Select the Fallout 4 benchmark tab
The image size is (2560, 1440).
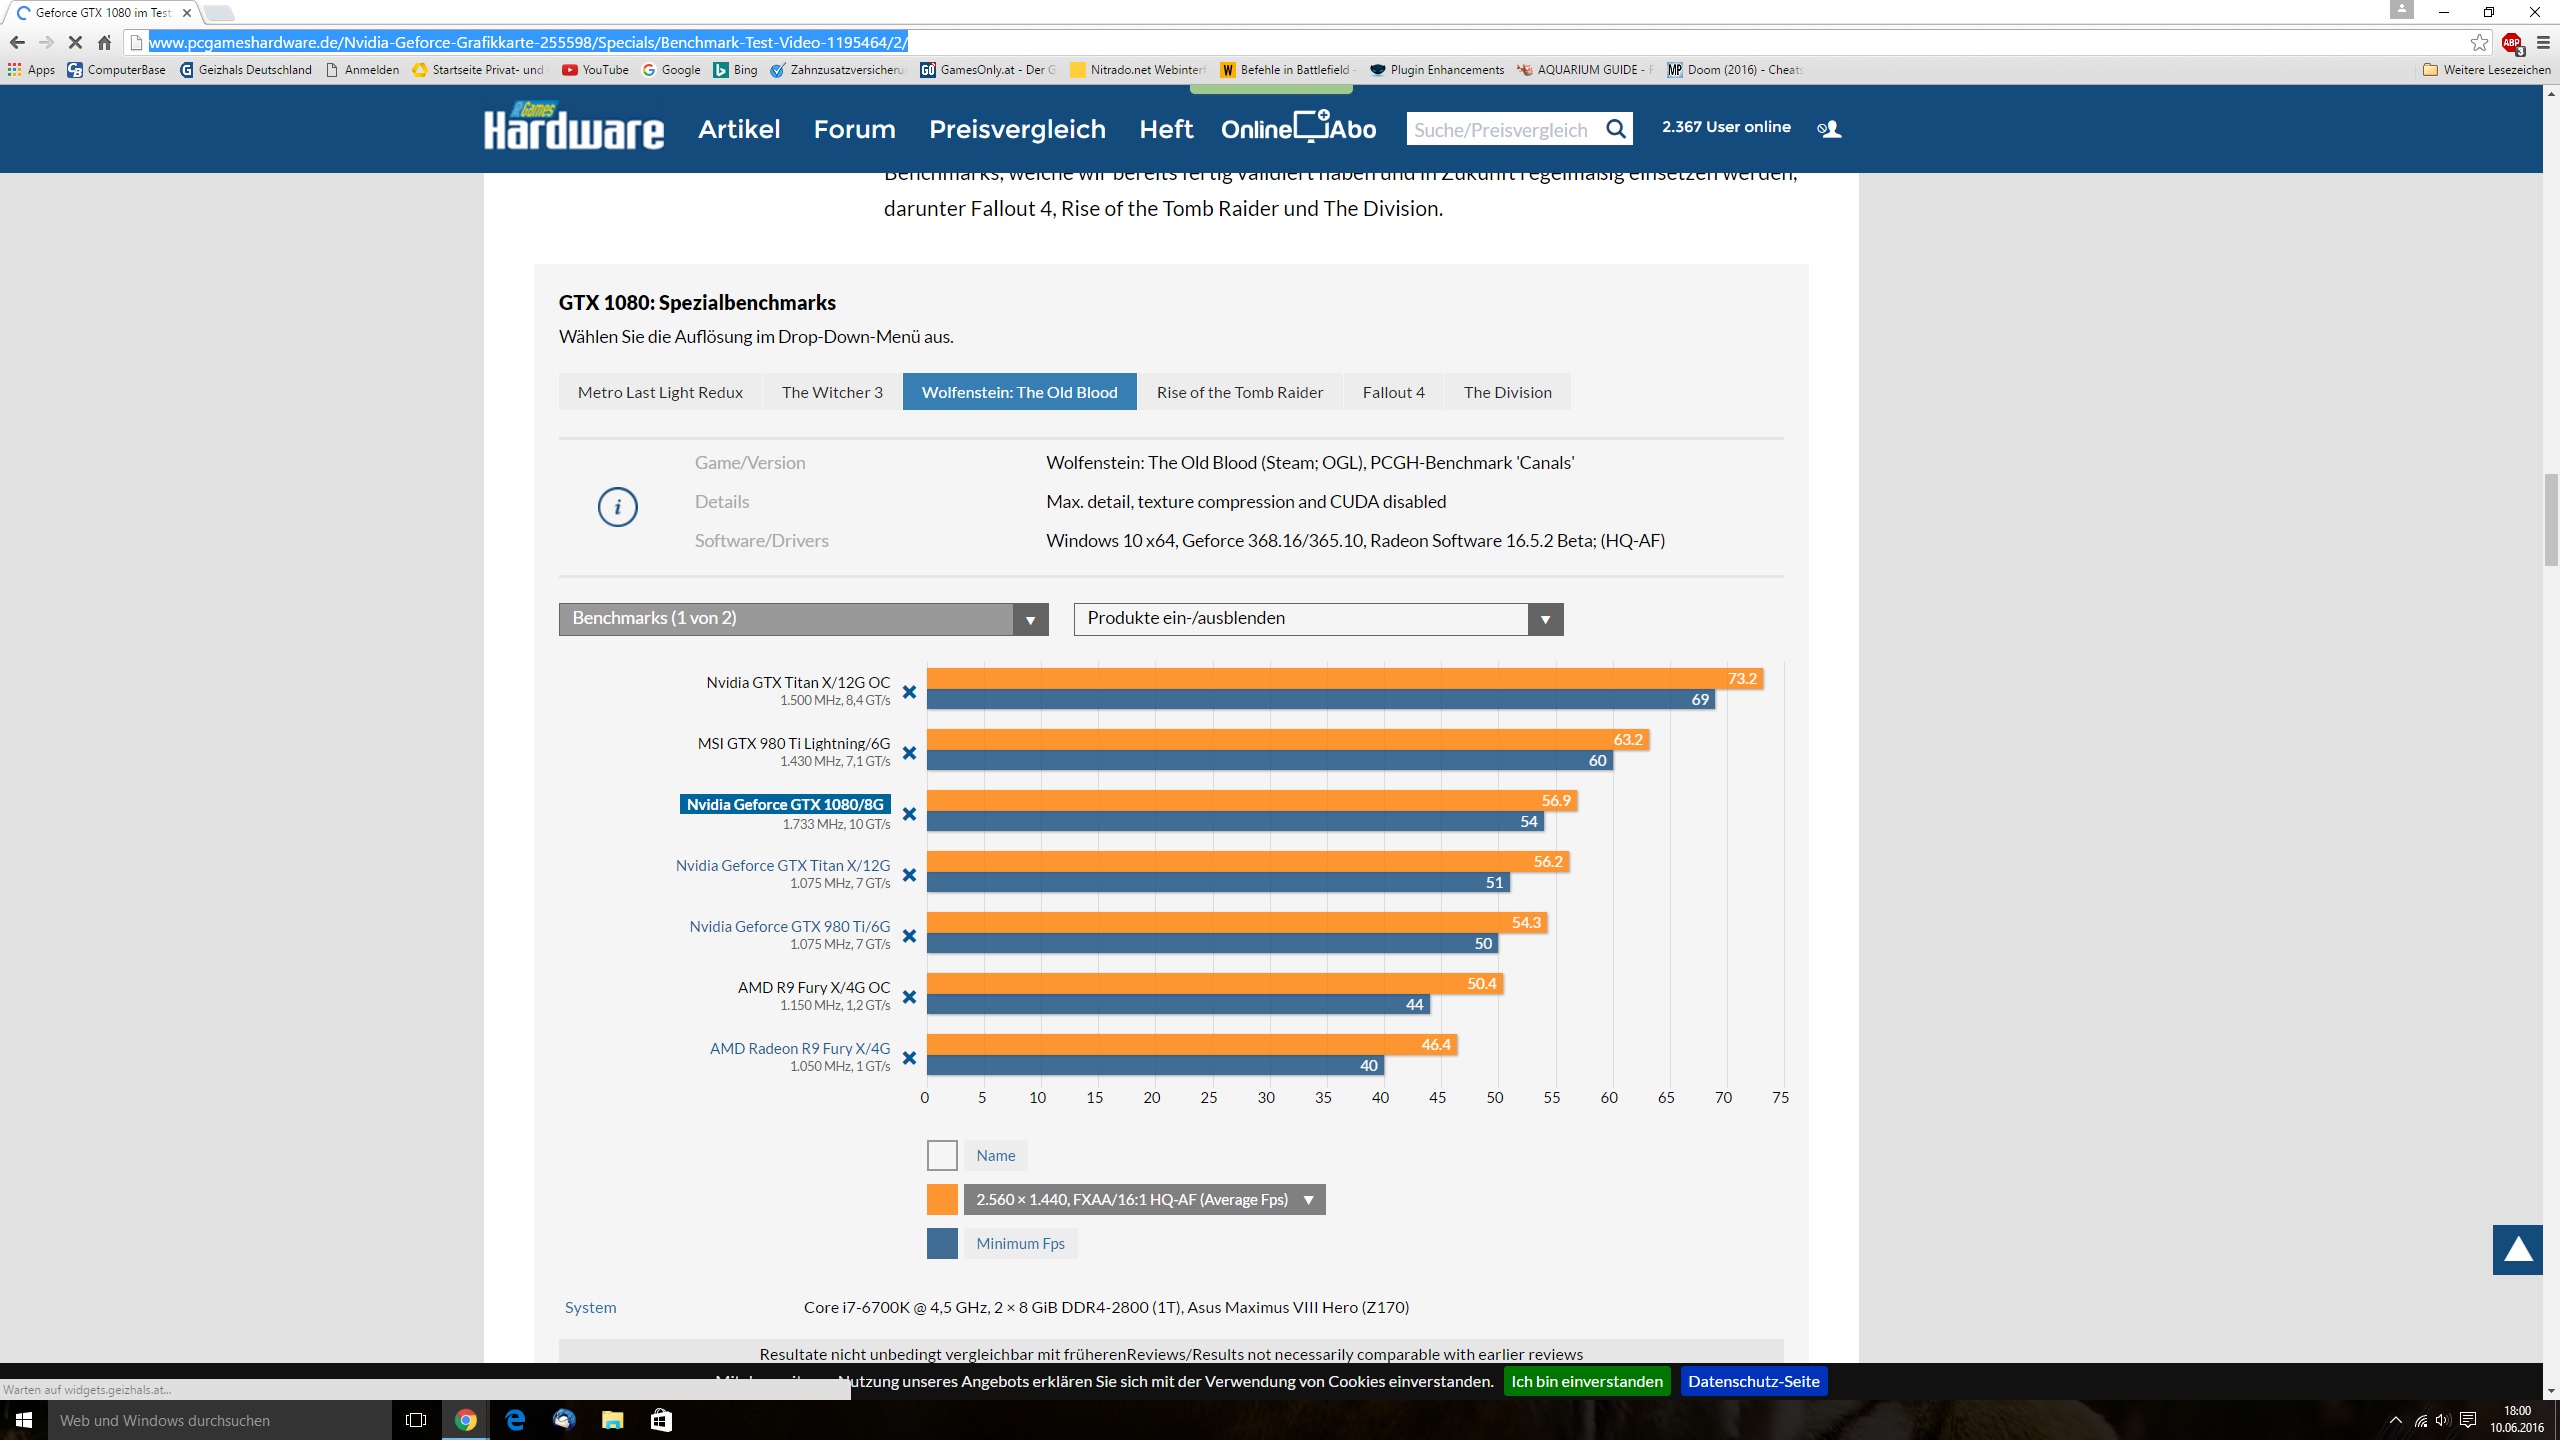1393,392
